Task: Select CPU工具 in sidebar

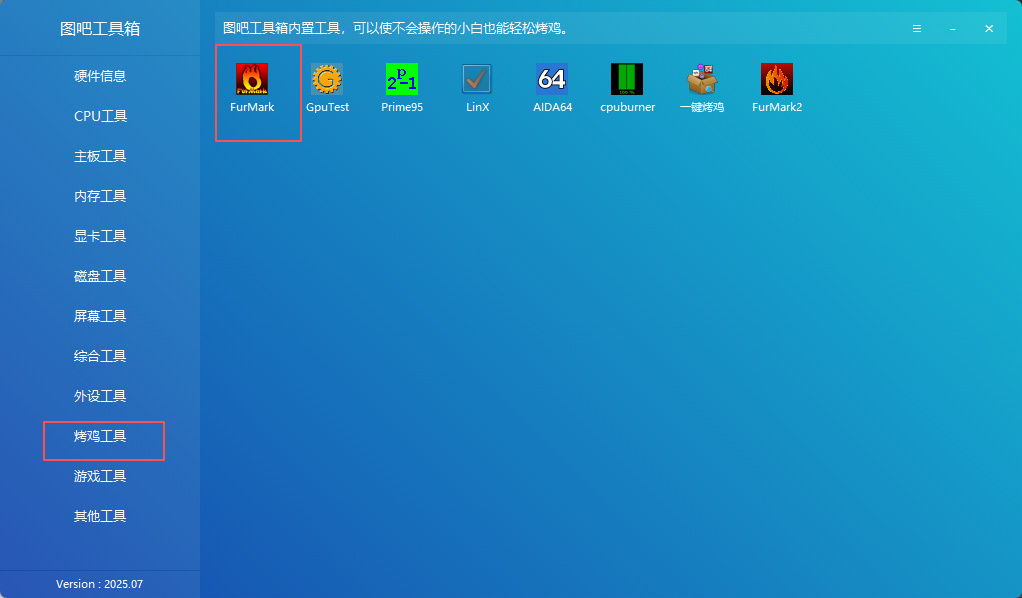Action: click(100, 116)
